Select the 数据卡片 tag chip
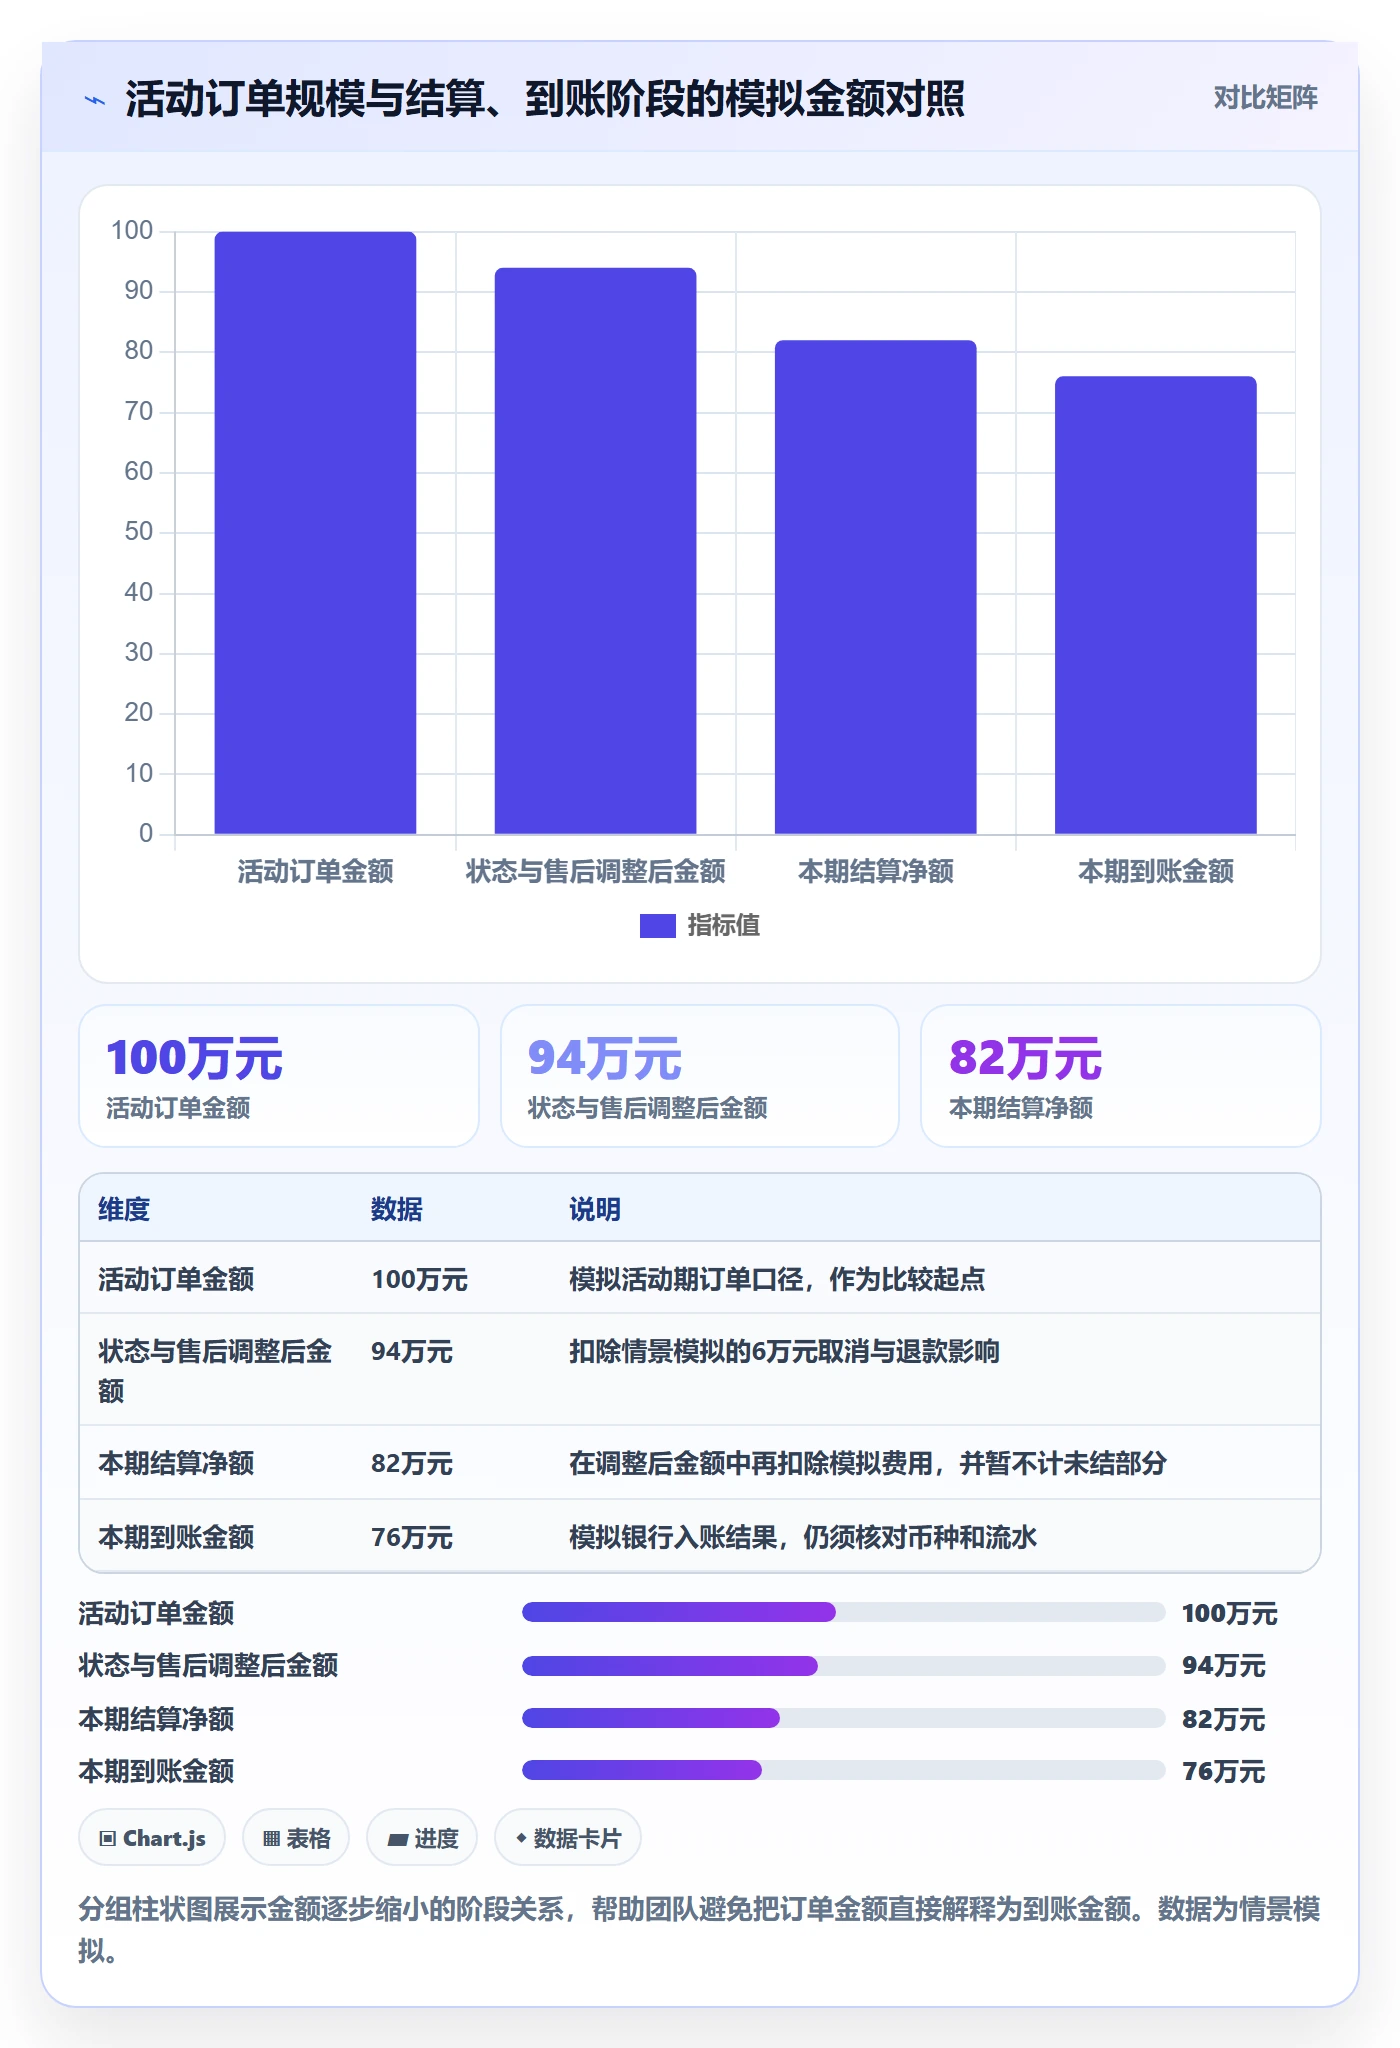The height and width of the screenshot is (2048, 1400). tap(568, 1838)
